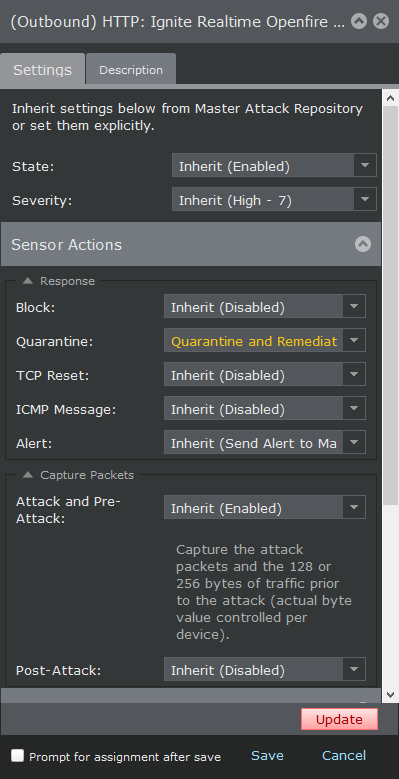Collapse the attack details panel header
Viewport: 399px width, 779px height.
(x=359, y=21)
